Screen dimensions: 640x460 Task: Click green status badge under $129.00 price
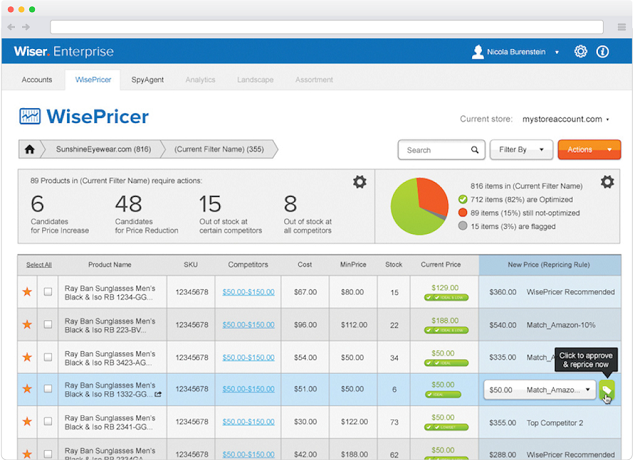[x=446, y=298]
